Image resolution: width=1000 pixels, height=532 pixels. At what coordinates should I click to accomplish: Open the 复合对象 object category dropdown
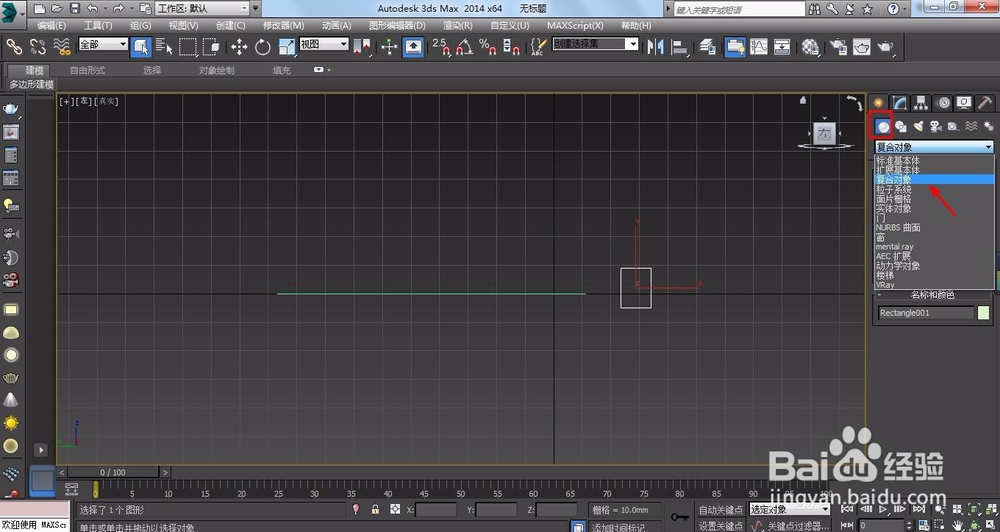934,147
